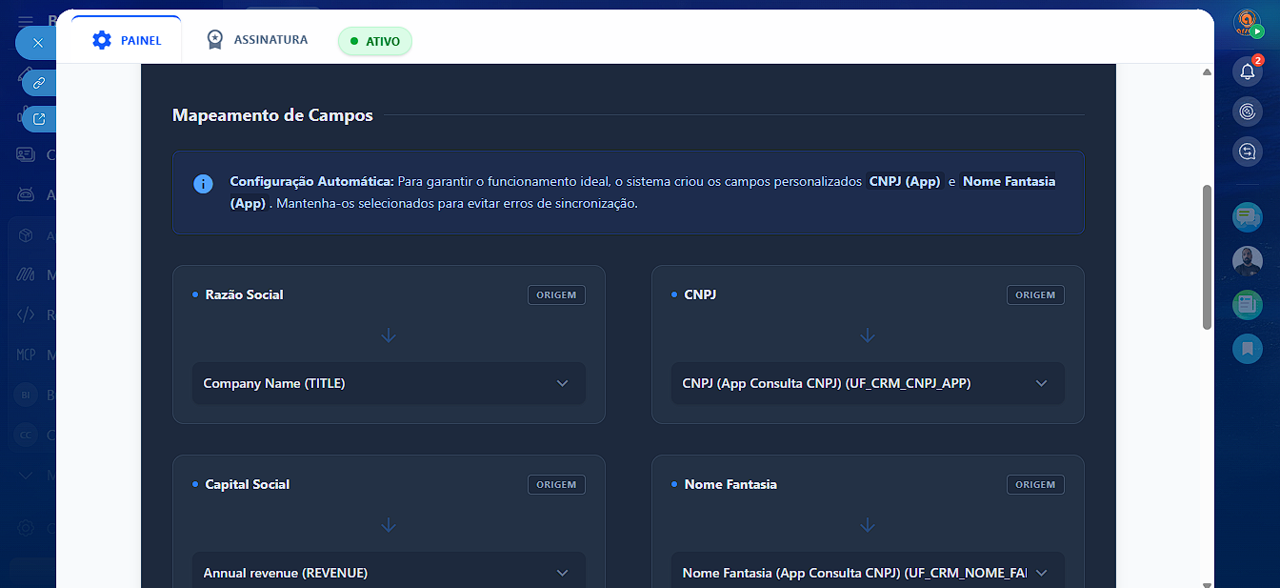Click the green news feed icon
This screenshot has height=588, width=1280.
tap(1247, 304)
